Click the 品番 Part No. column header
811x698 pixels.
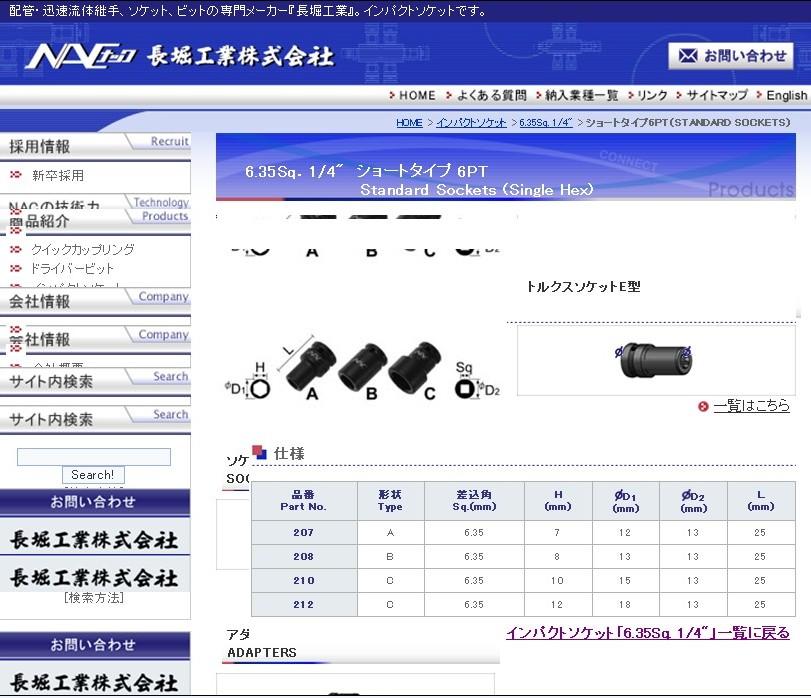coord(304,501)
